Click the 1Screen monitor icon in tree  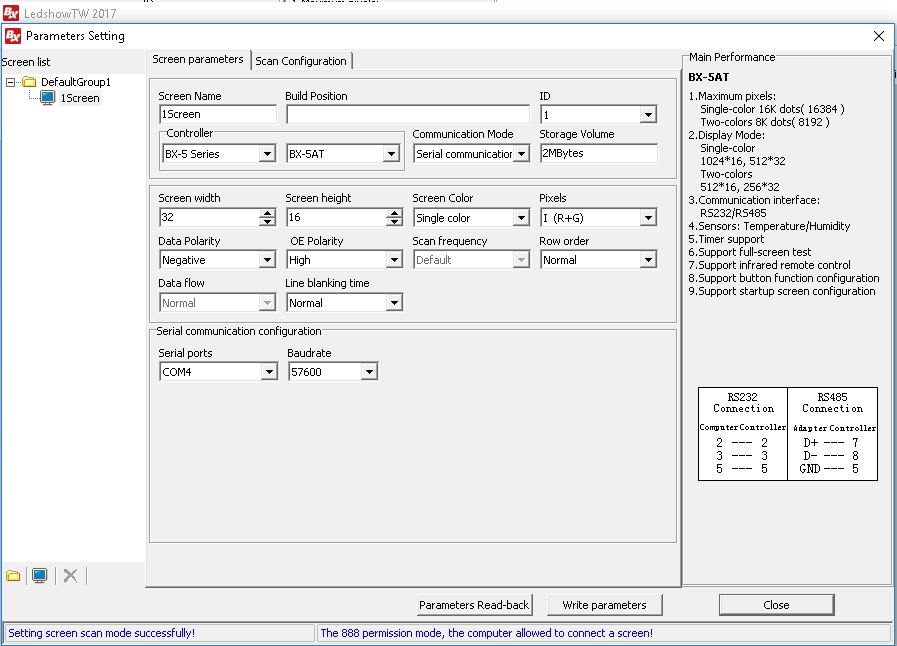click(47, 98)
